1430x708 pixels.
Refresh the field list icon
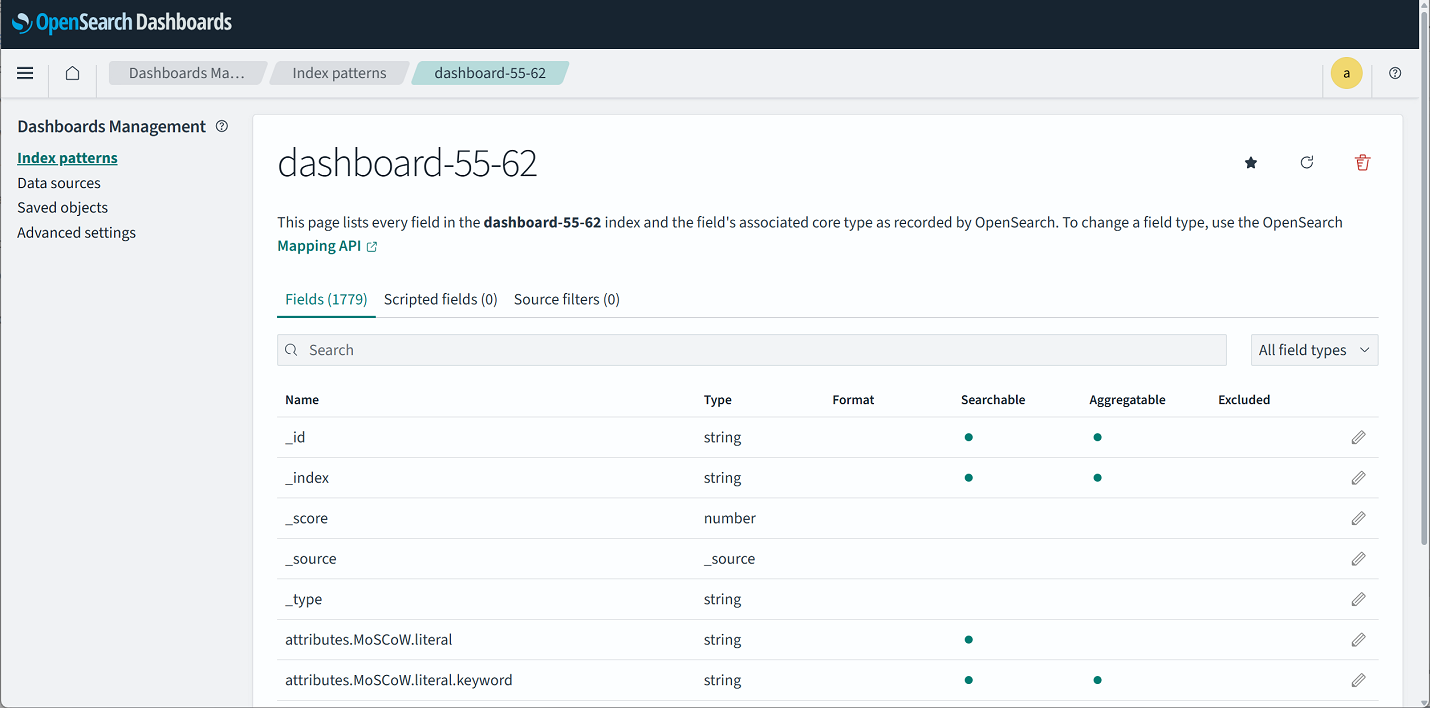click(x=1306, y=163)
